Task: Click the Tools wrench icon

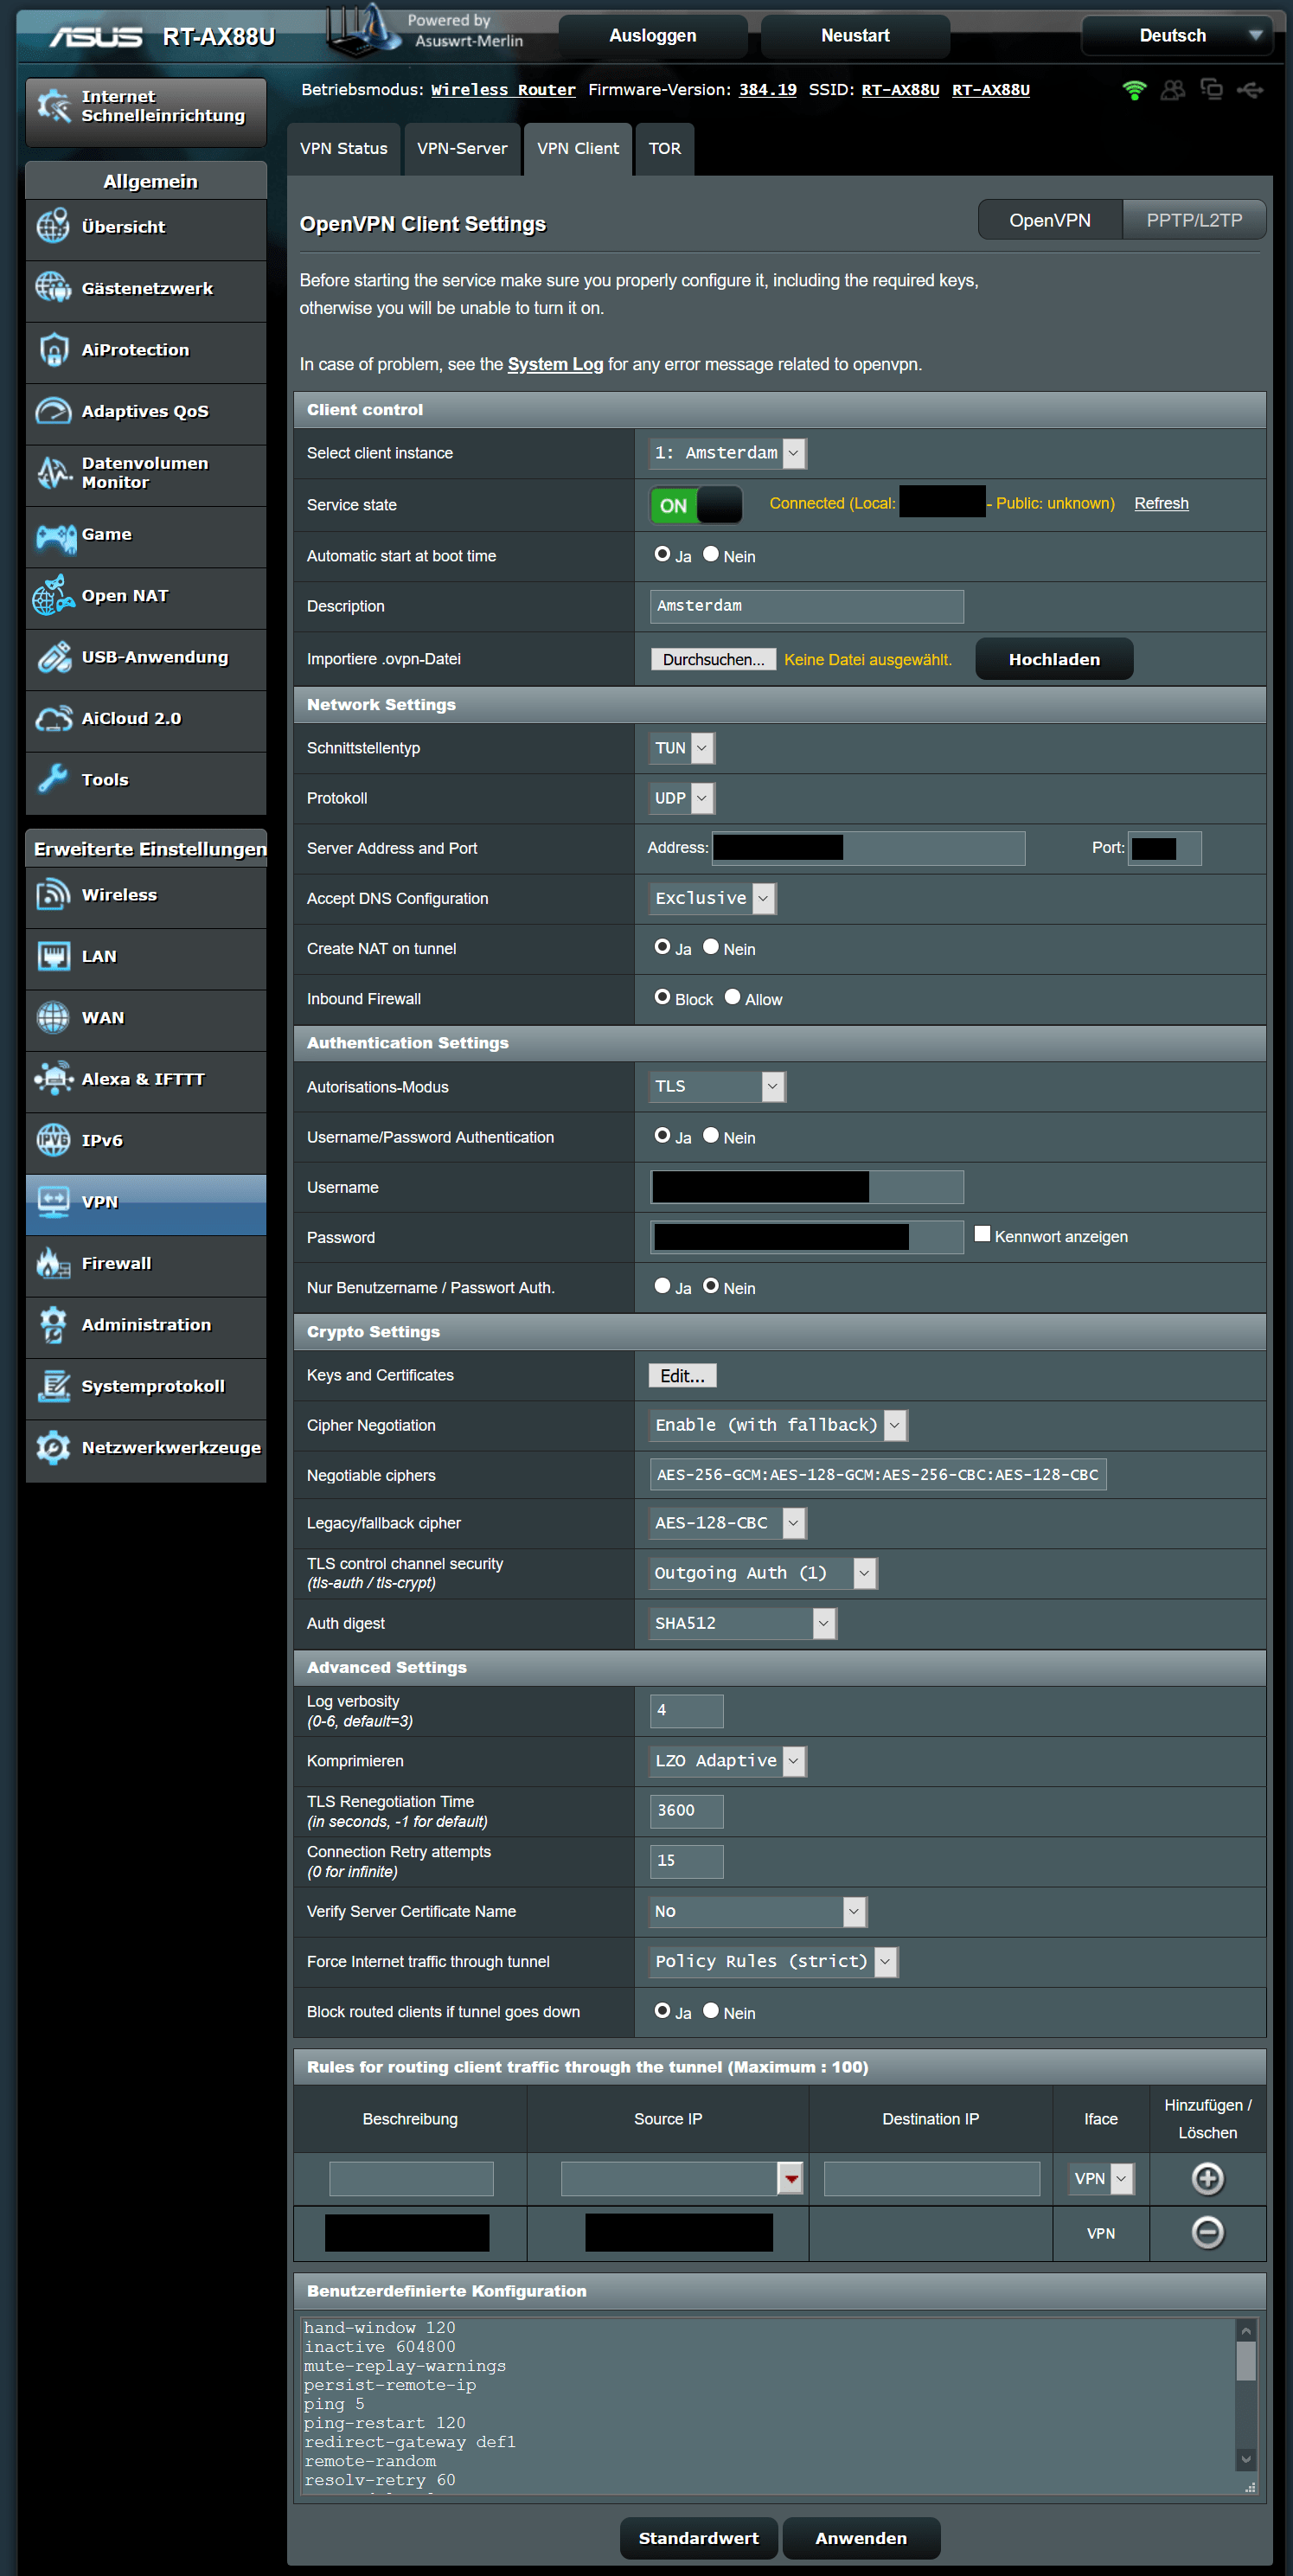Action: click(53, 779)
